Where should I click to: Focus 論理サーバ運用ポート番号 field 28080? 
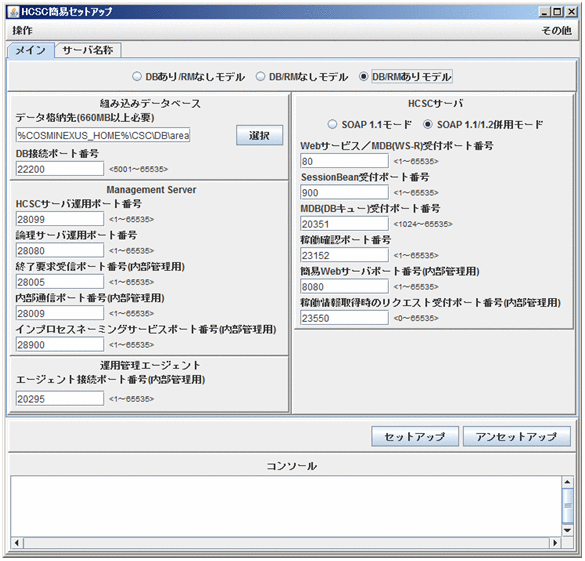pyautogui.click(x=60, y=250)
